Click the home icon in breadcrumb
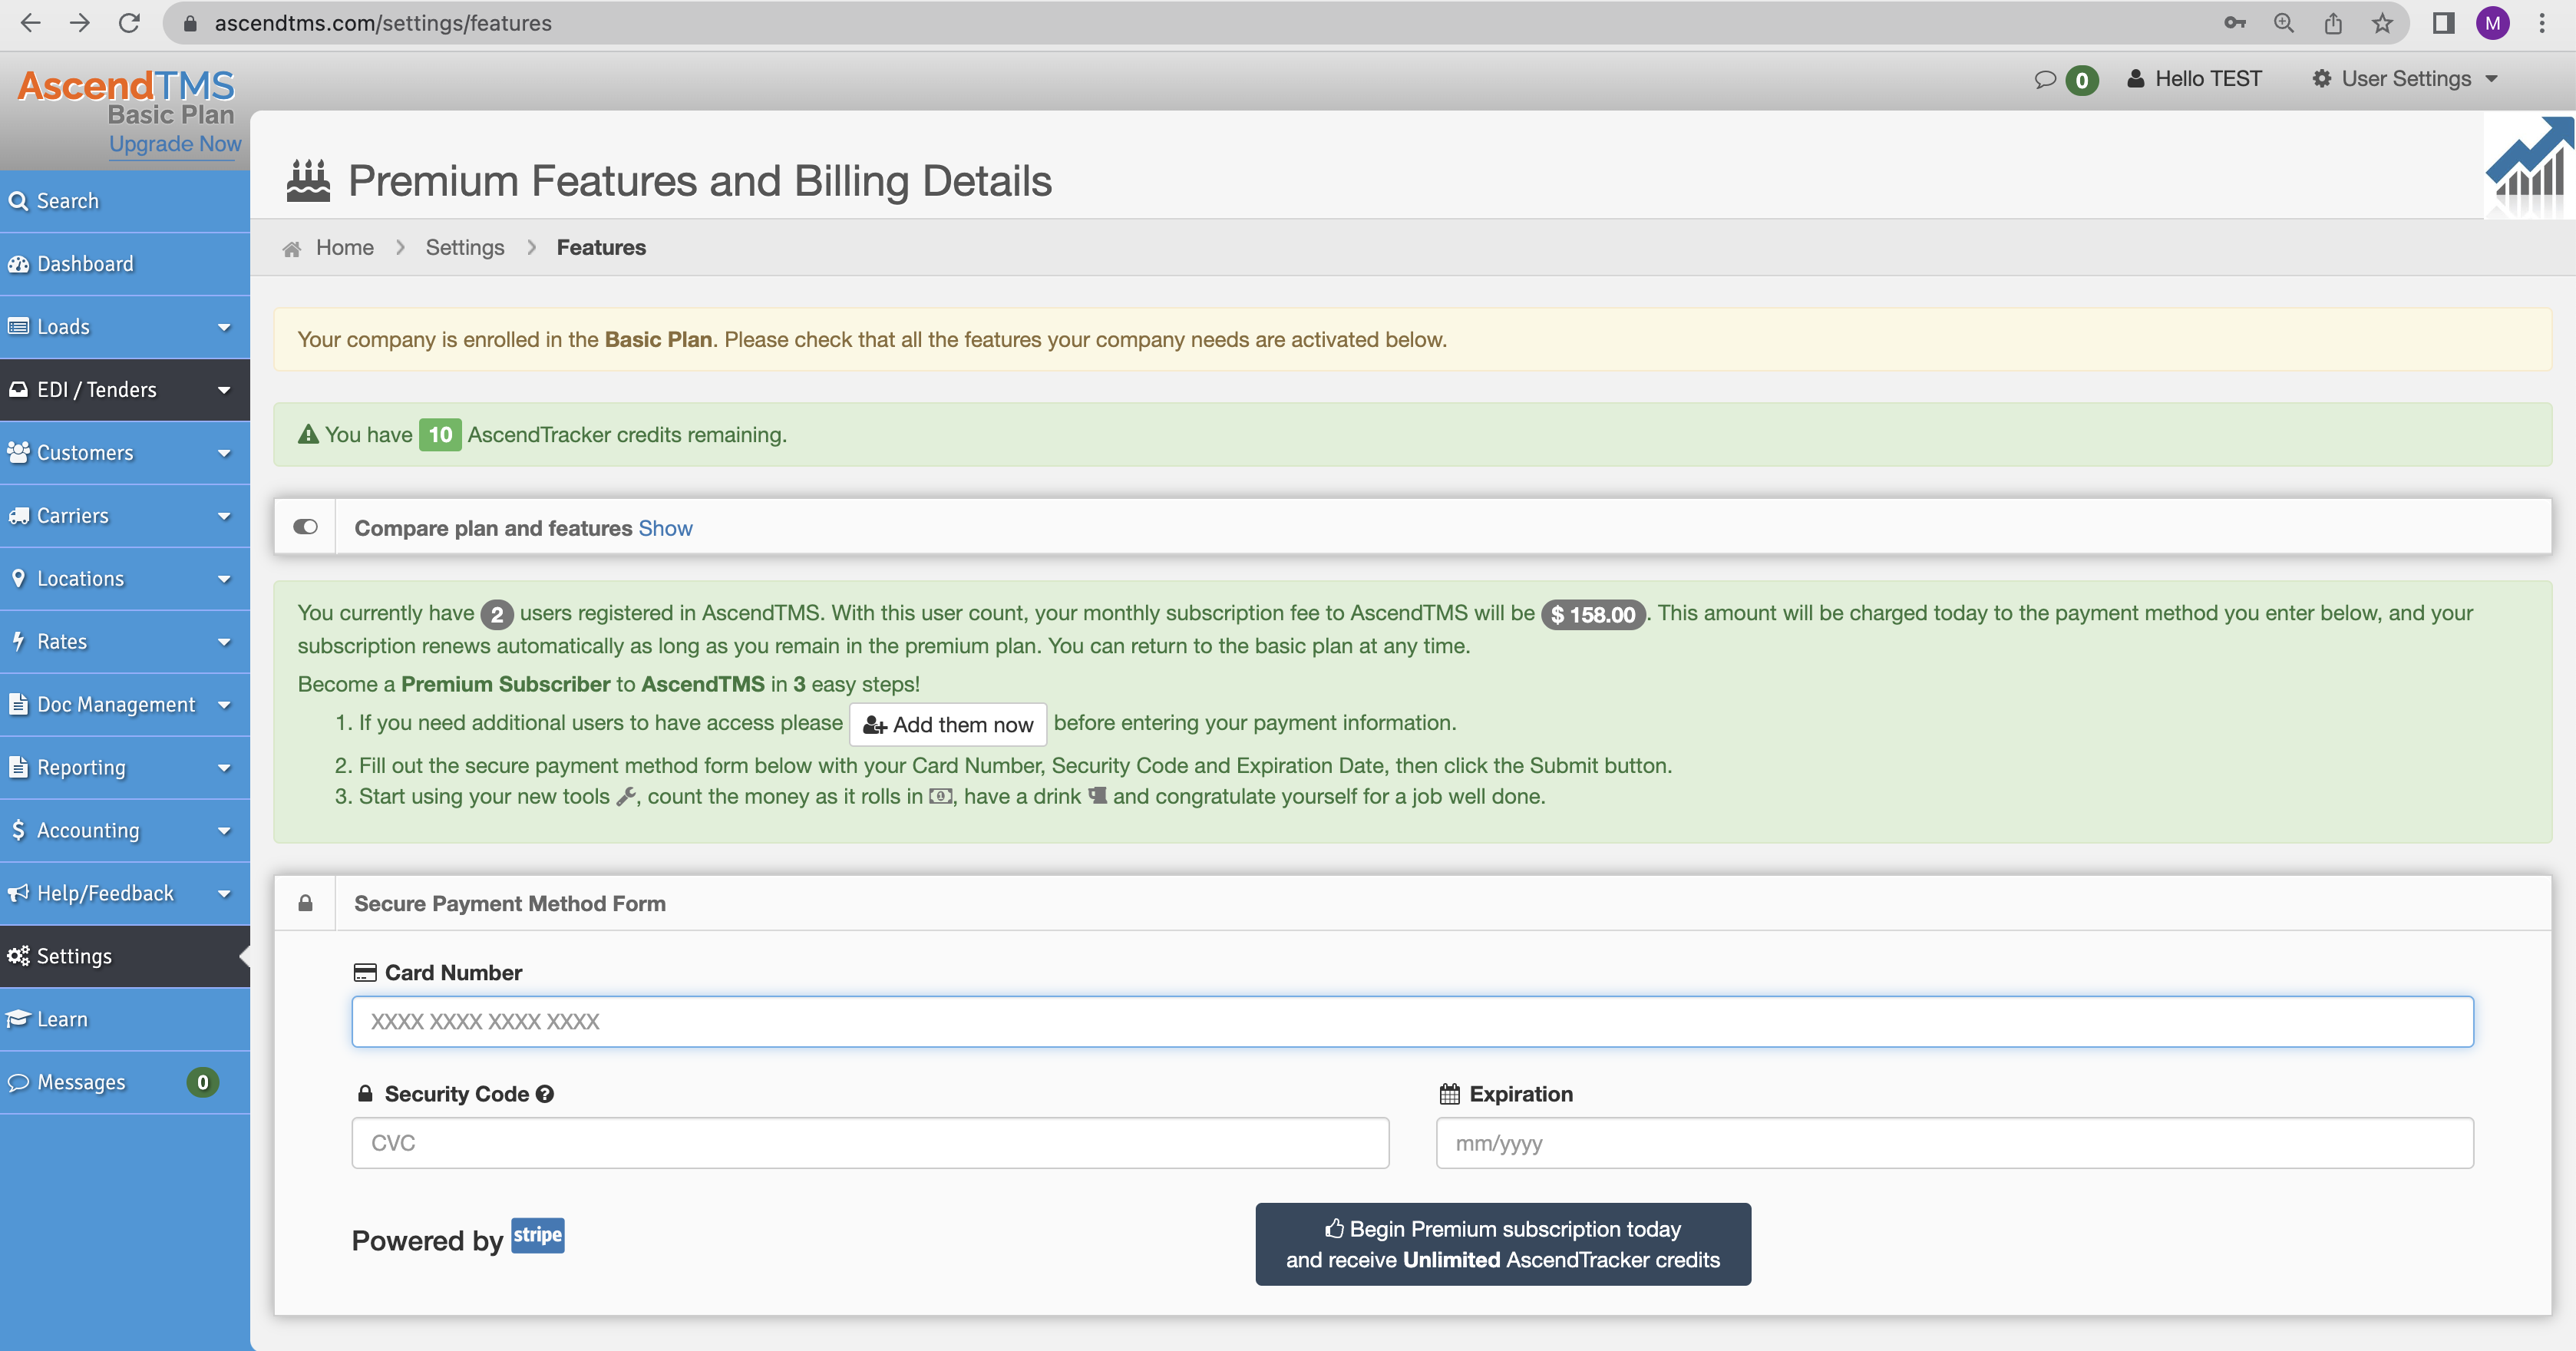This screenshot has height=1351, width=2576. [x=292, y=249]
